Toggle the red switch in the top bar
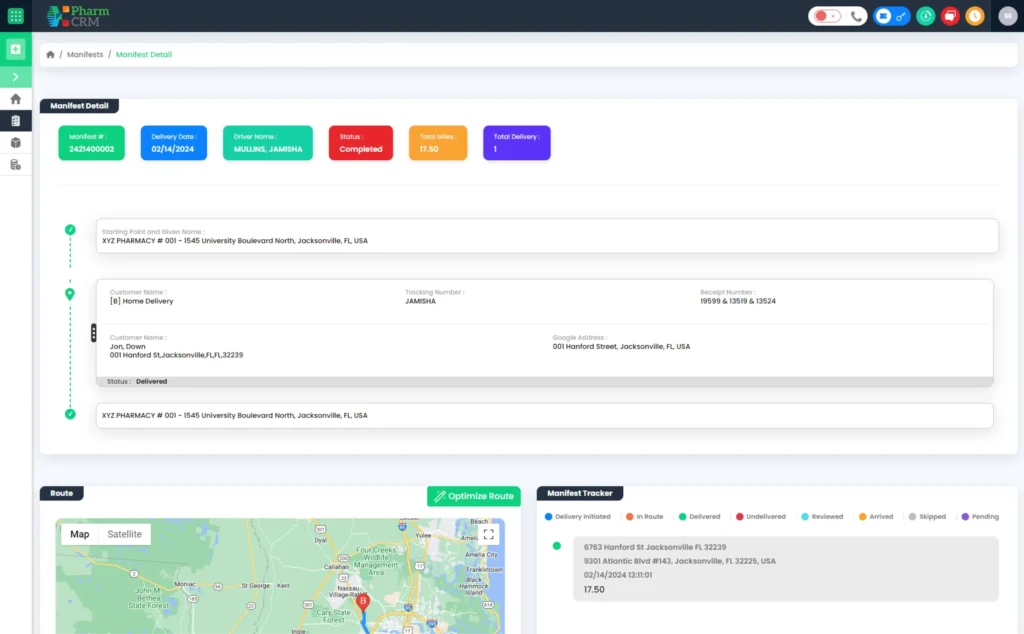 pos(823,16)
